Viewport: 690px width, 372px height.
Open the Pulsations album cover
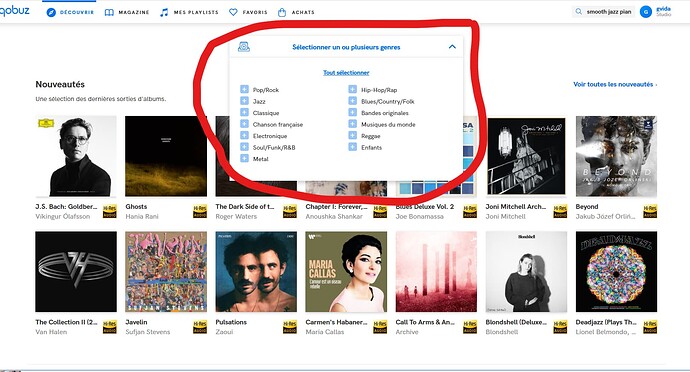(x=256, y=272)
